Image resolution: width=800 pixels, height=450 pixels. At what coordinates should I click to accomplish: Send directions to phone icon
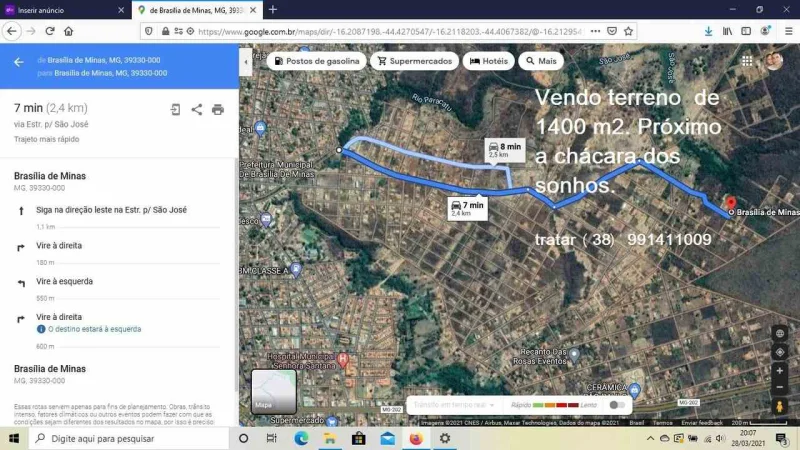tap(175, 109)
